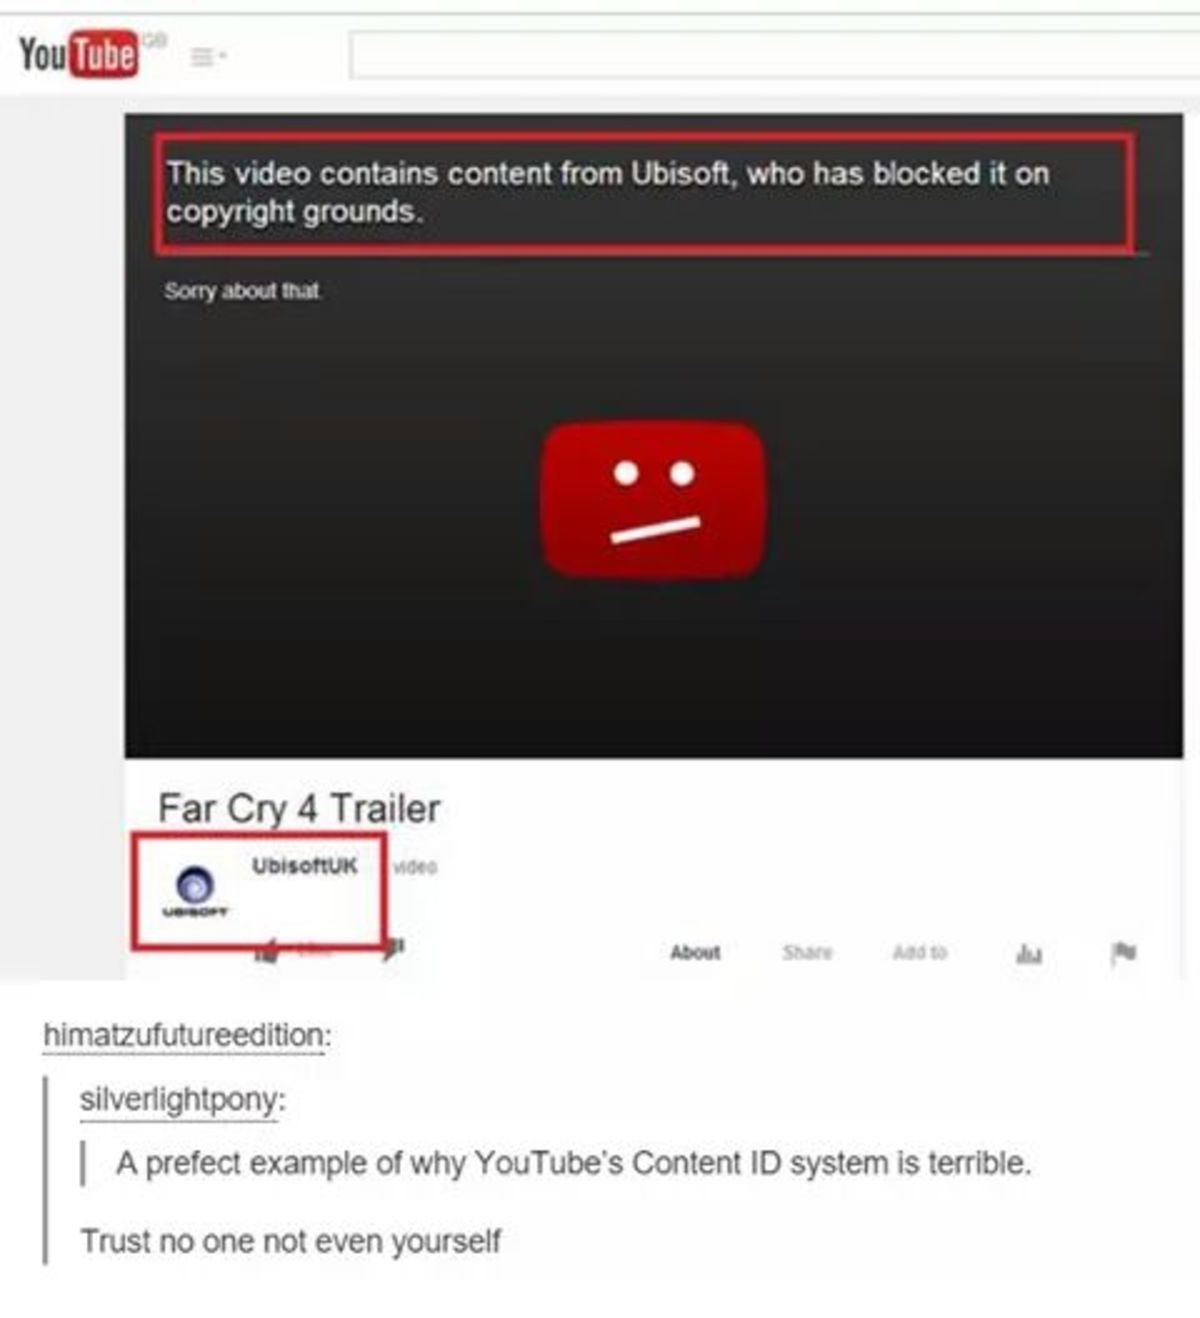1200x1318 pixels.
Task: Open silverlightpony blog link
Action: click(x=182, y=1099)
